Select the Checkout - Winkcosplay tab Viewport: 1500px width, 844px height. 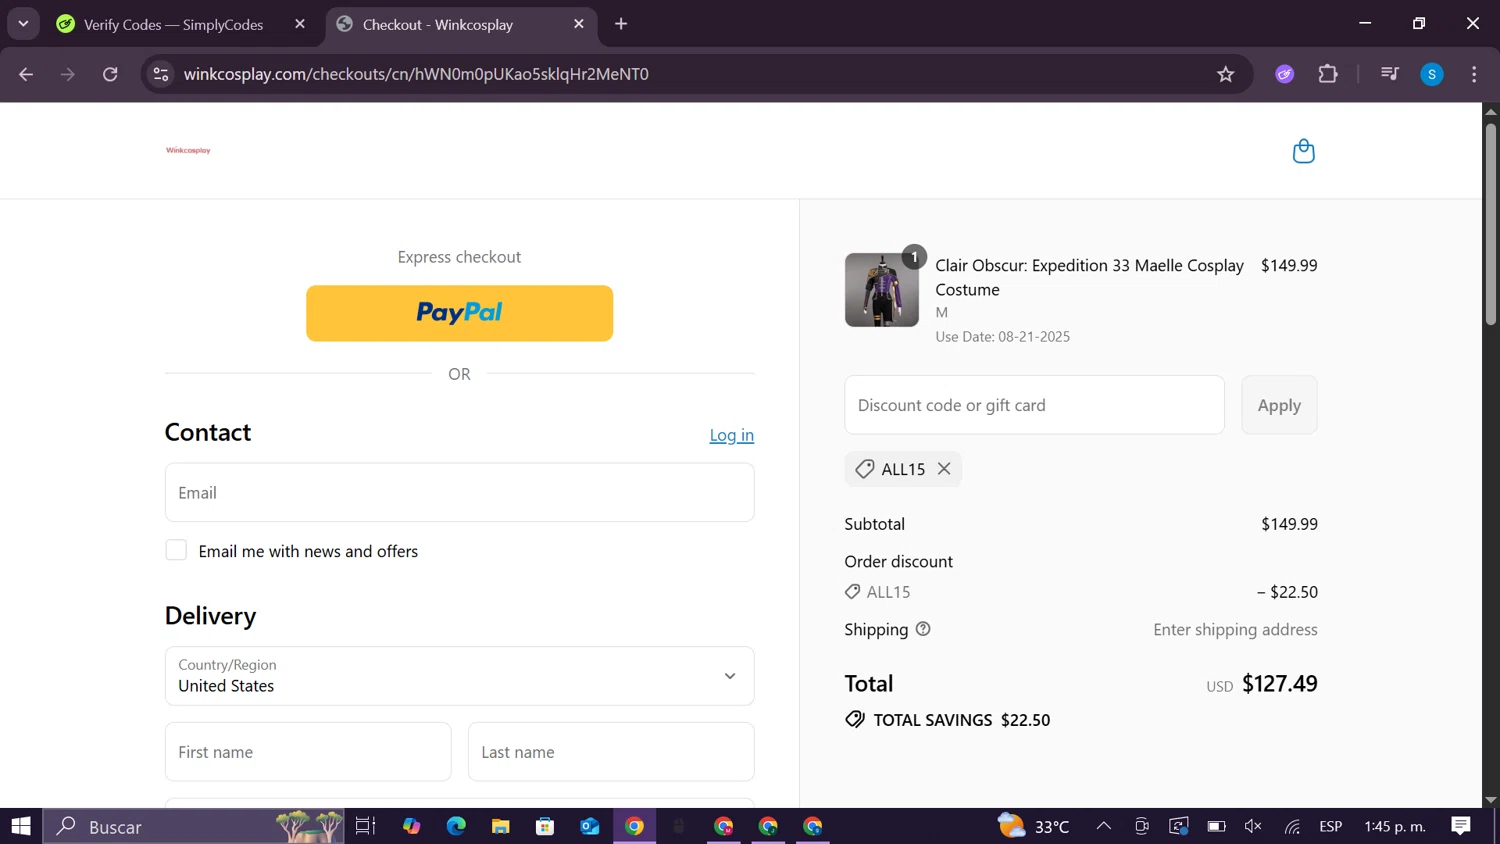coord(438,24)
